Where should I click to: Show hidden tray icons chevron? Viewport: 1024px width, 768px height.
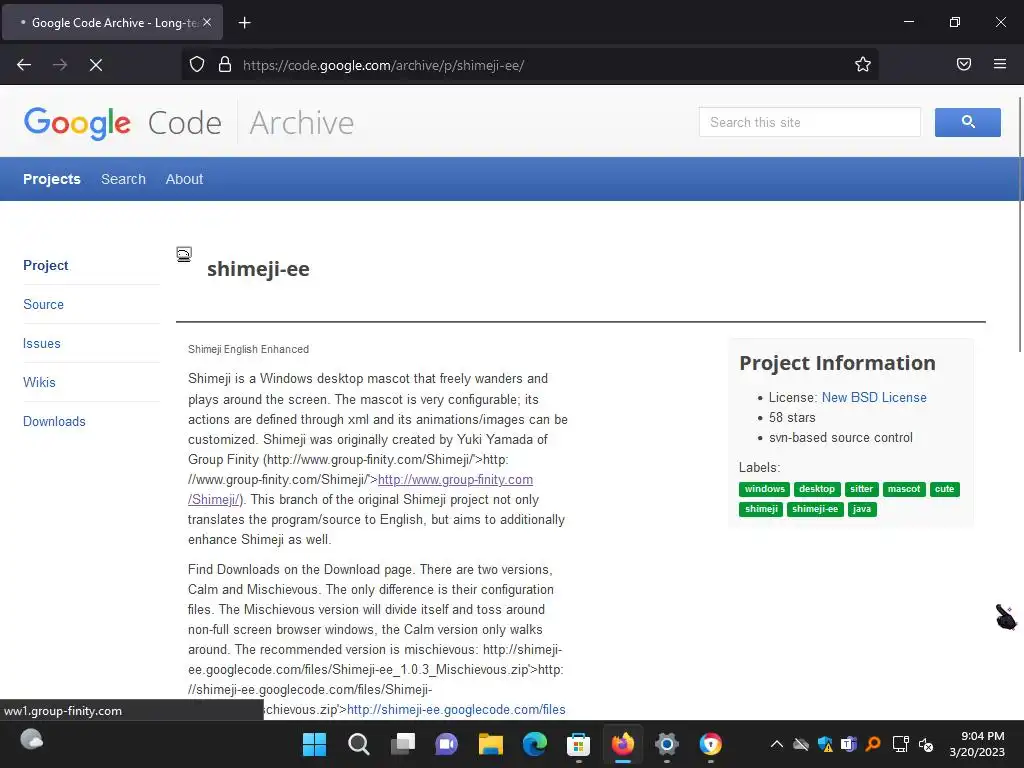point(776,744)
